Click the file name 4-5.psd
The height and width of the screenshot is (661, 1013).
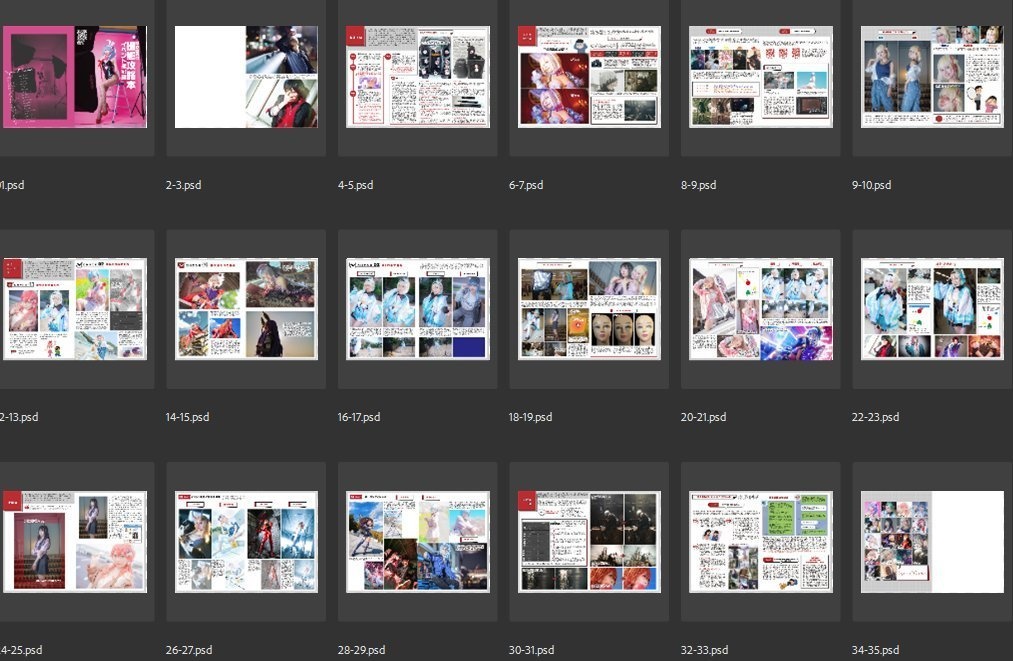click(x=355, y=185)
